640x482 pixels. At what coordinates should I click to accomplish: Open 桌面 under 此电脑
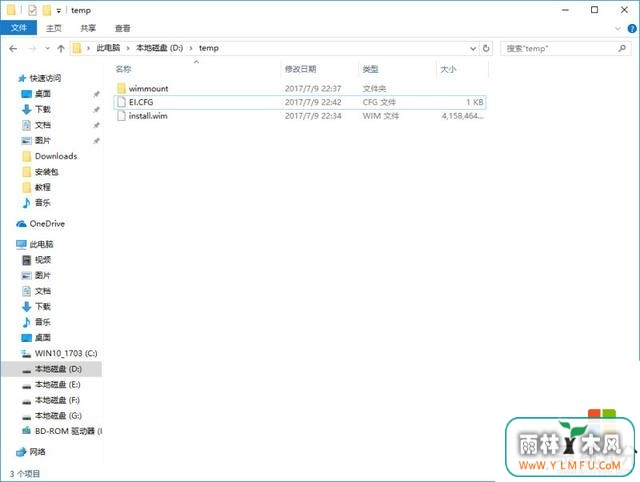[42, 338]
